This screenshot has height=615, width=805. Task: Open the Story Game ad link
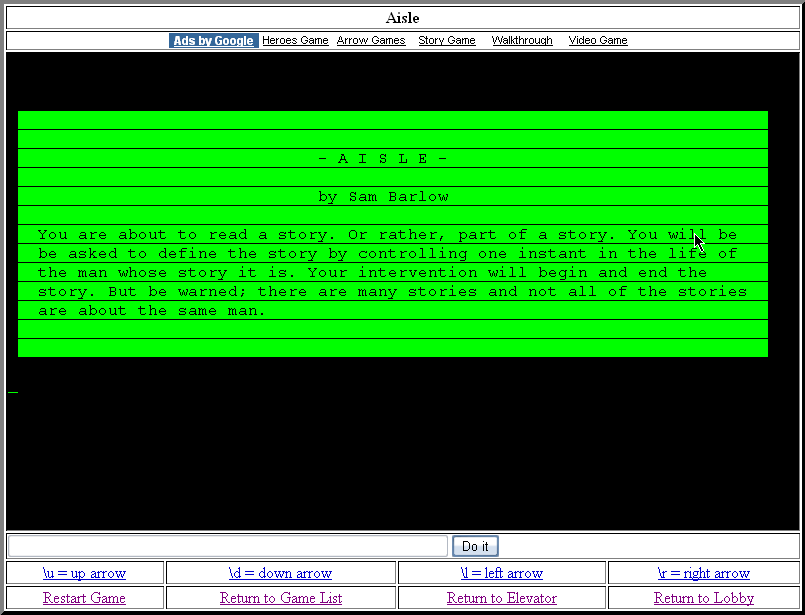(447, 41)
